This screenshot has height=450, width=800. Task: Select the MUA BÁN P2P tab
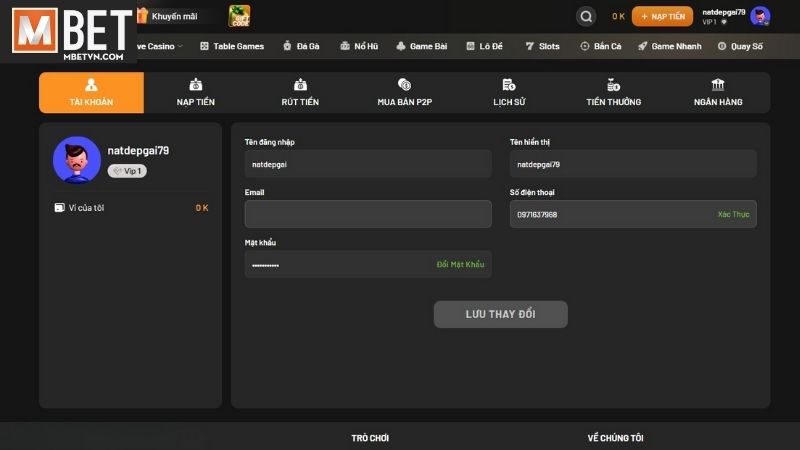pyautogui.click(x=404, y=93)
